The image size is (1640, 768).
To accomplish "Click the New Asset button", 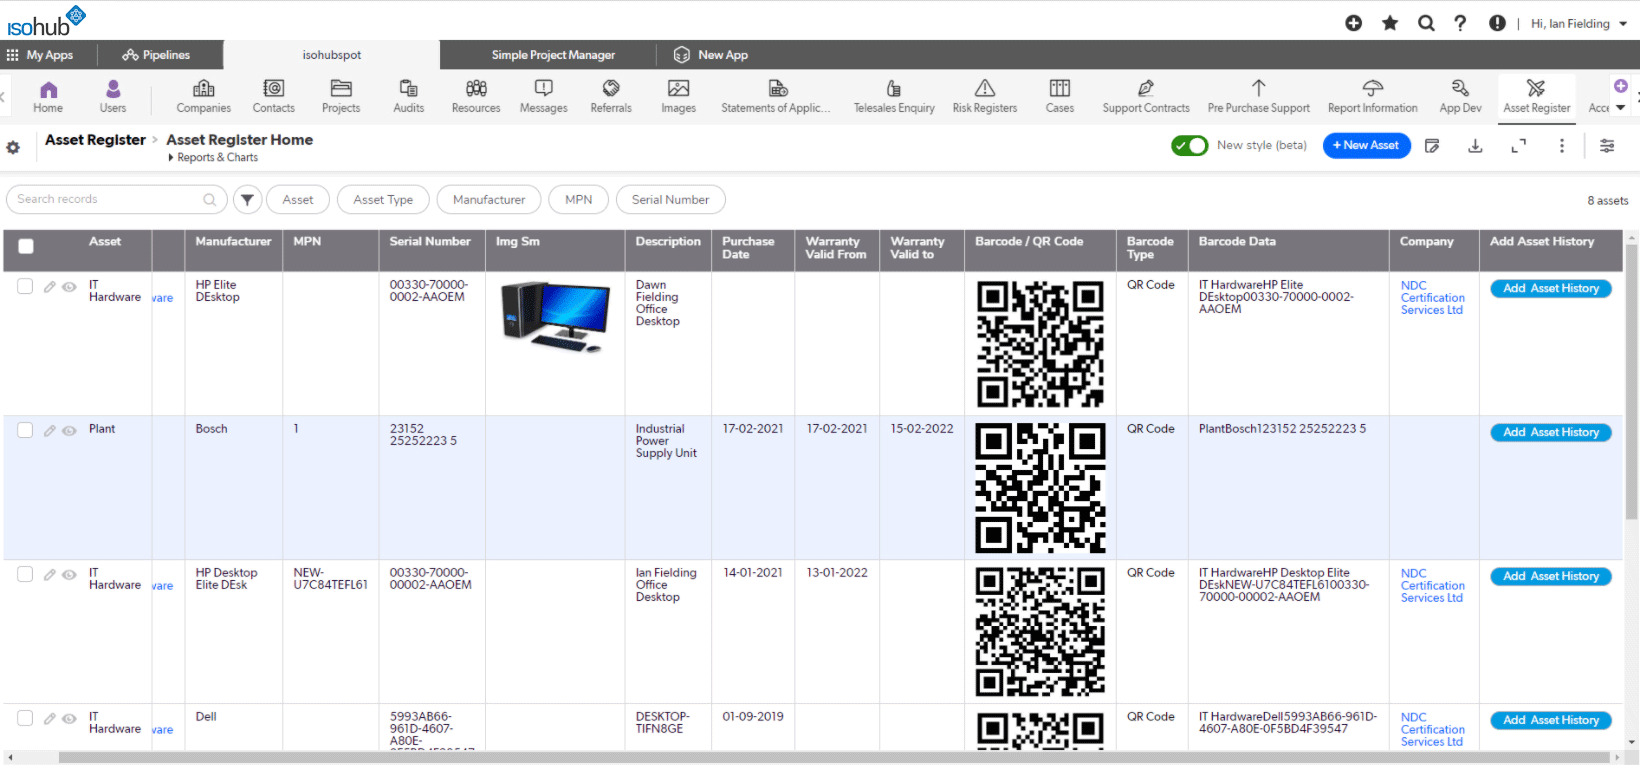I will (1366, 146).
